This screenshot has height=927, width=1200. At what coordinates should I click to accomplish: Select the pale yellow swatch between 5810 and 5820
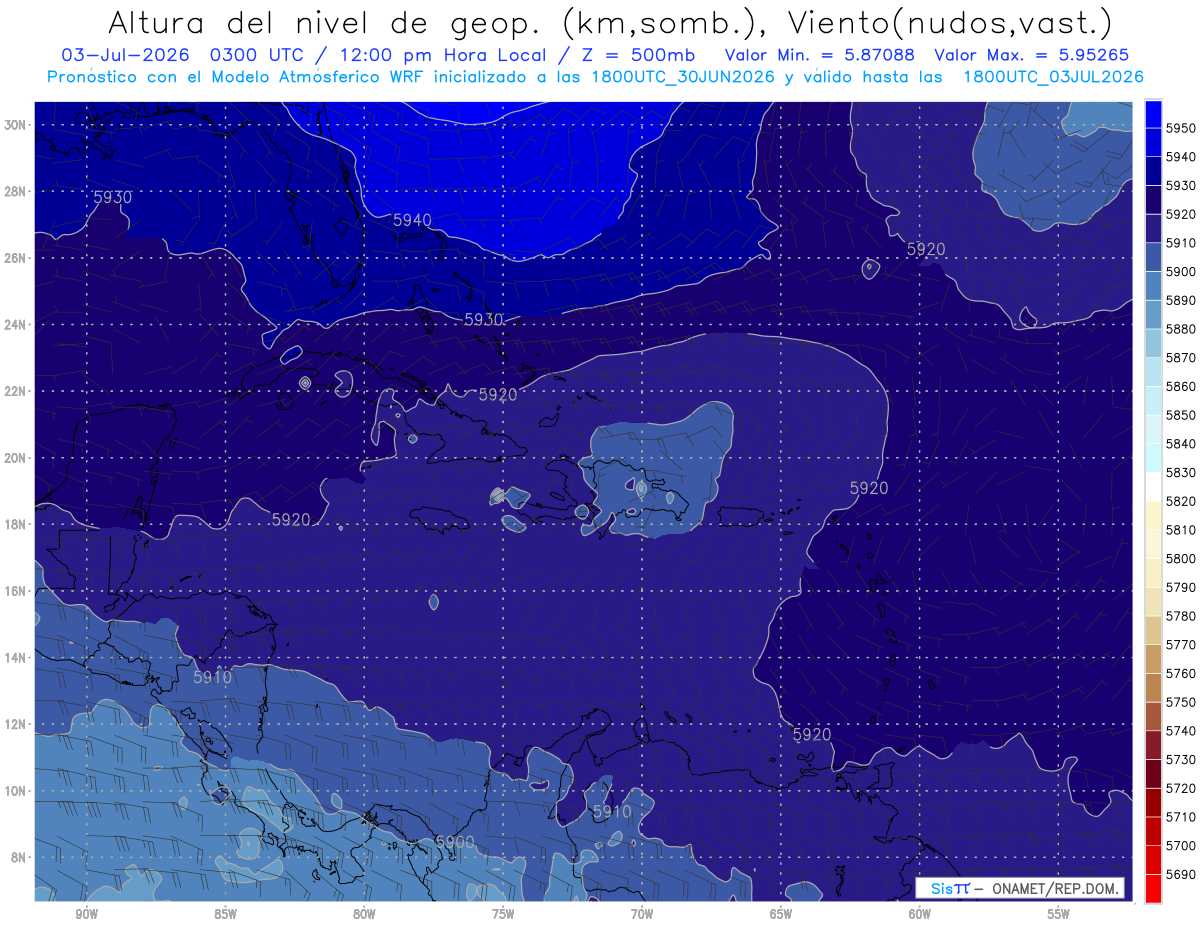(x=1153, y=515)
